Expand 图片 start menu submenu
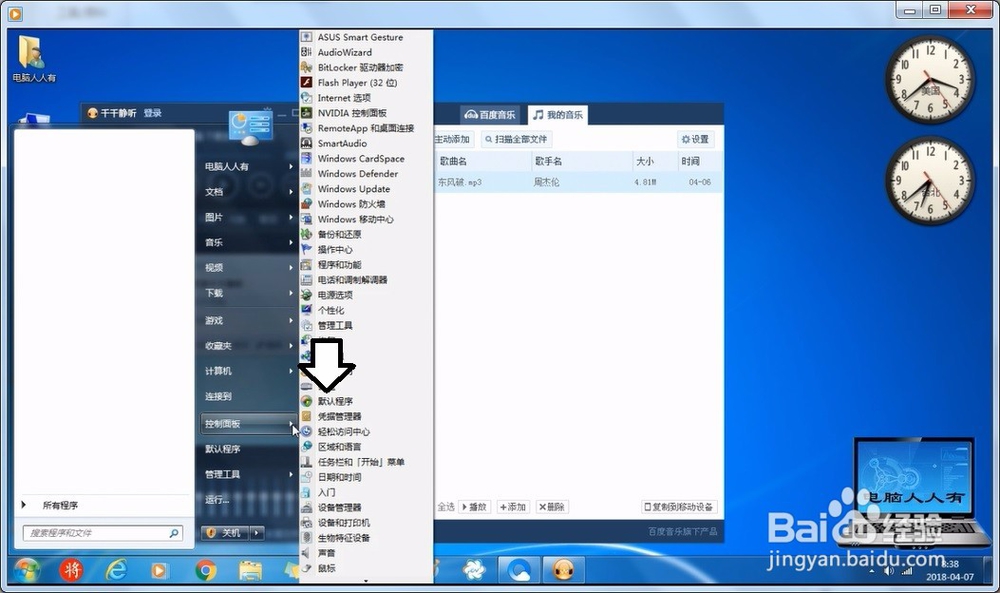This screenshot has height=593, width=1000. click(x=249, y=217)
